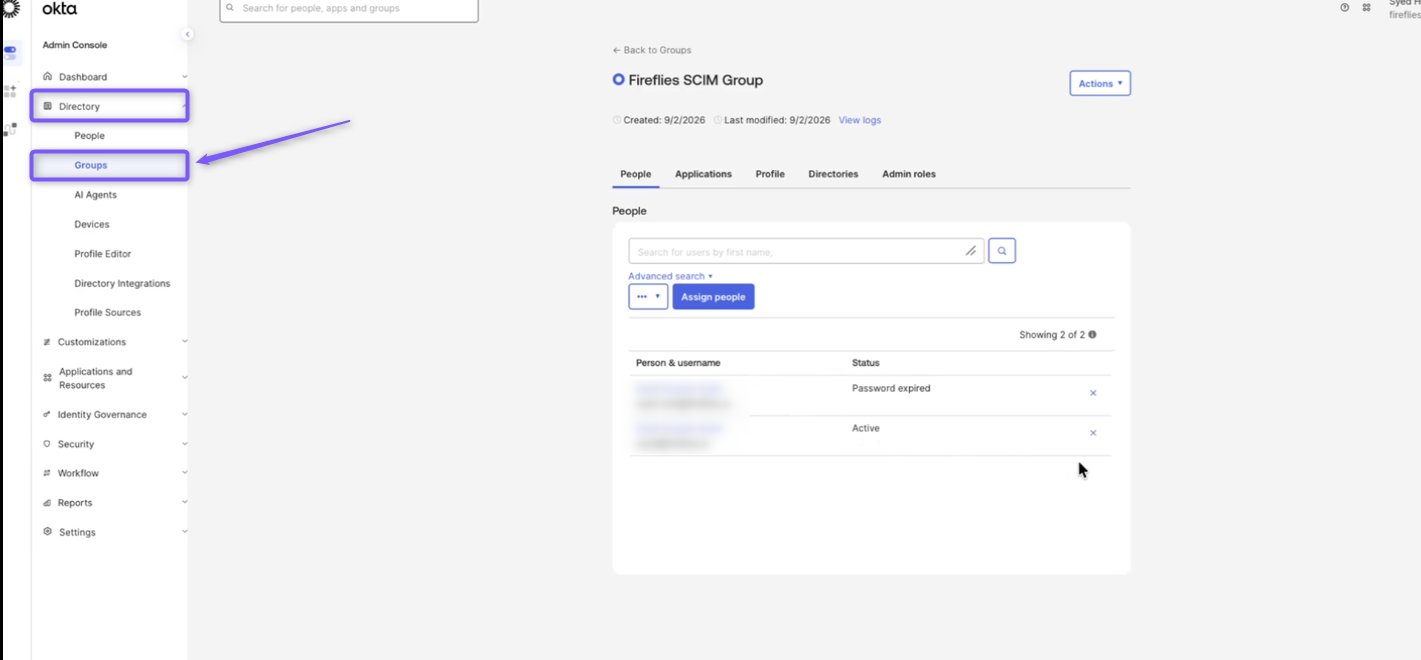This screenshot has height=660, width=1421.
Task: Expand the Dashboard menu chevron
Action: [184, 77]
